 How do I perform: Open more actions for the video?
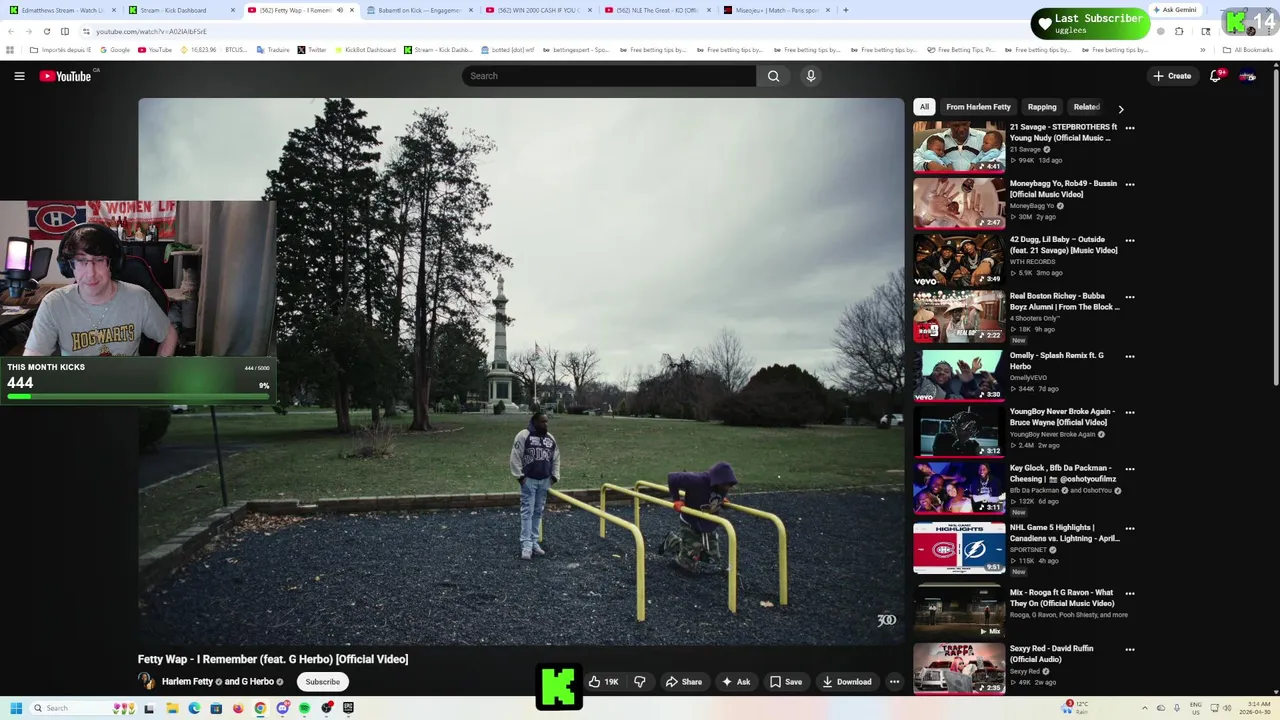click(x=894, y=682)
